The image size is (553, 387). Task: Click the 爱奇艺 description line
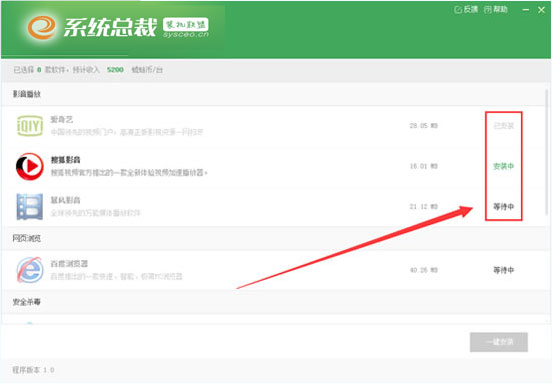point(127,132)
